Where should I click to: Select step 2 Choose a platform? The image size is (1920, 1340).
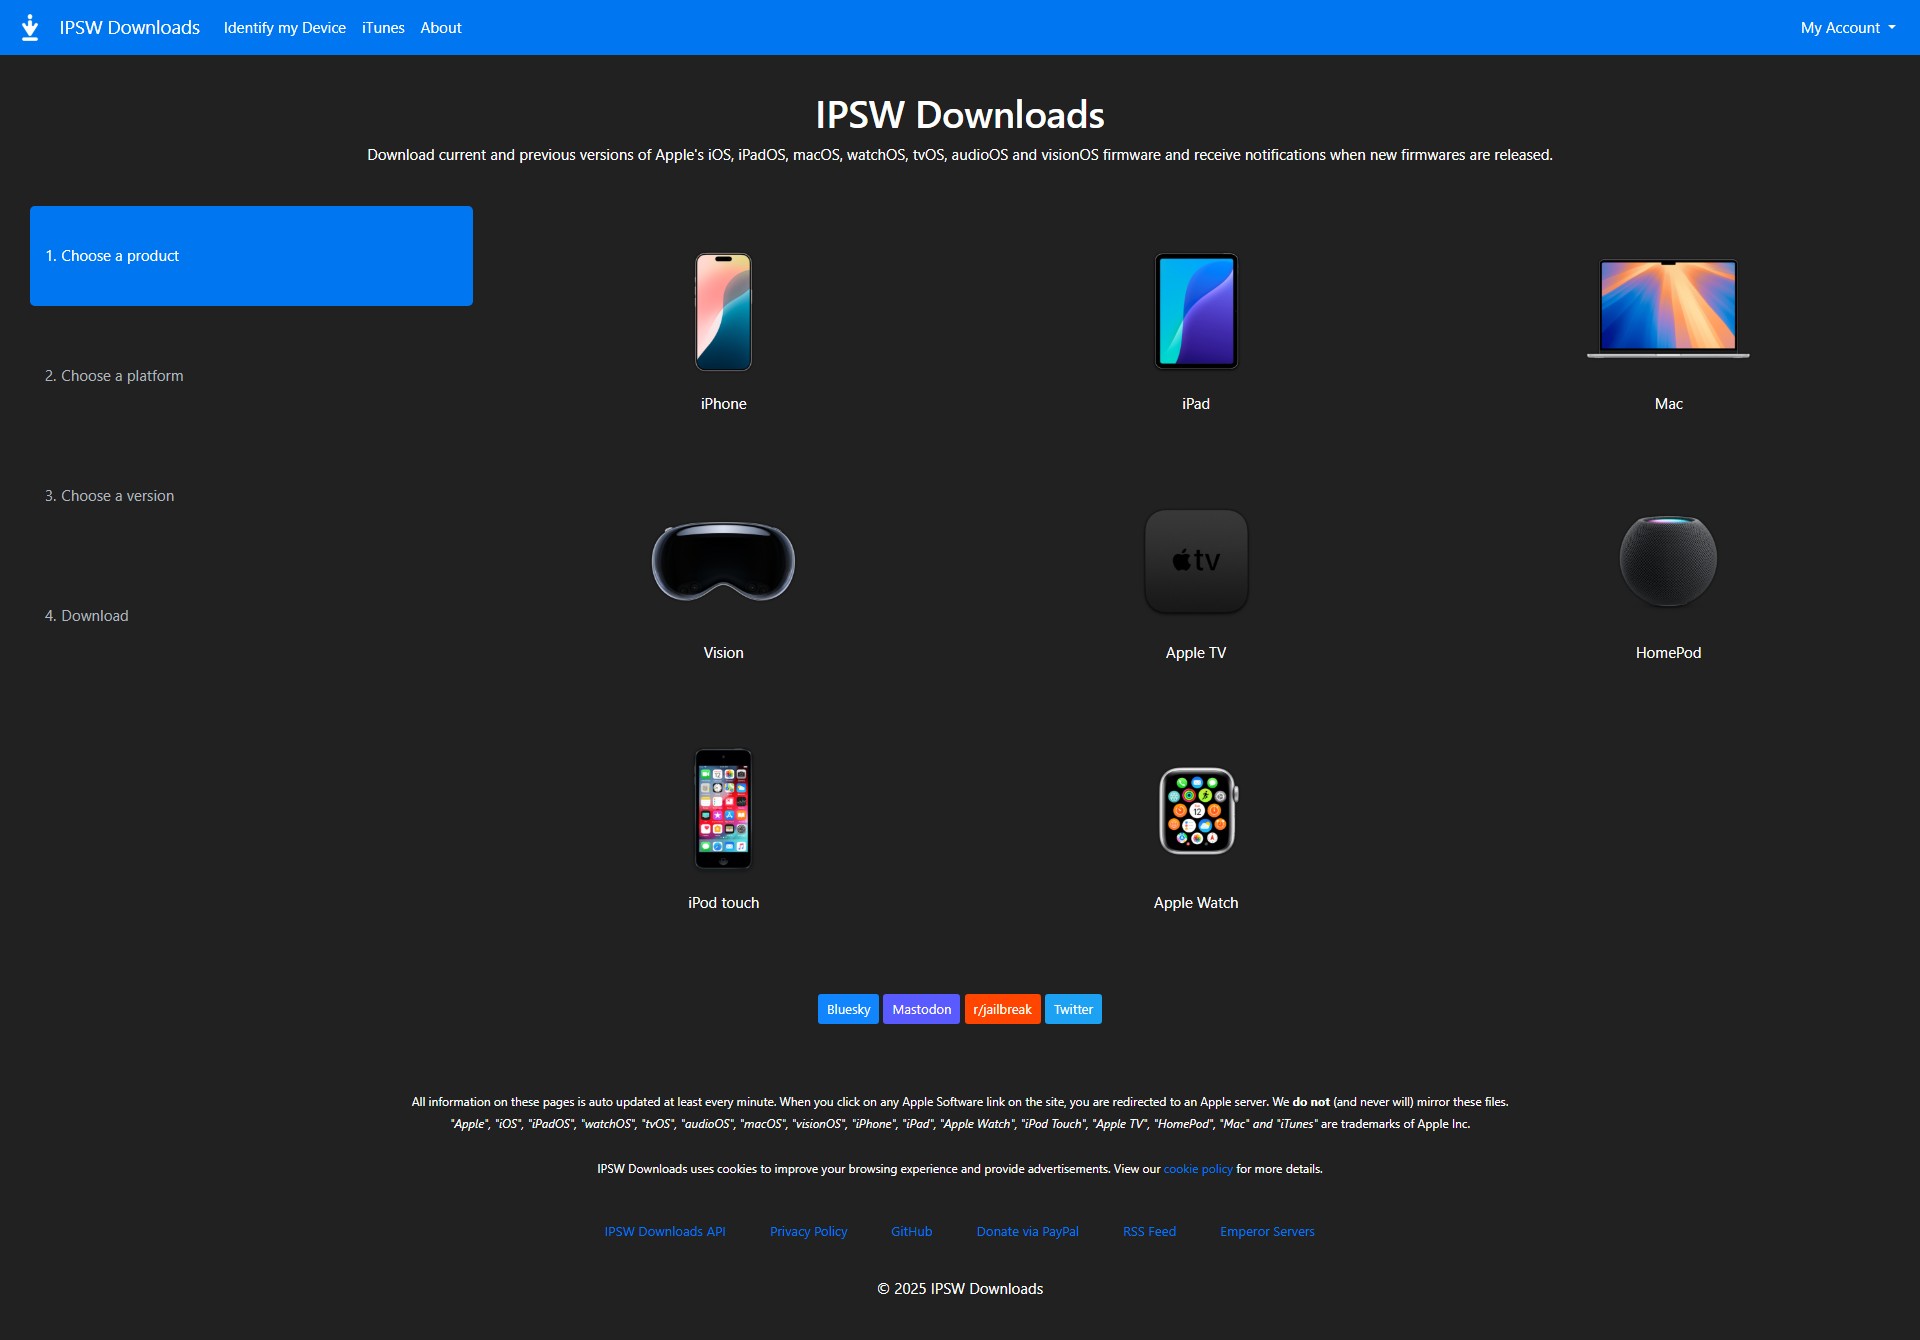click(251, 376)
